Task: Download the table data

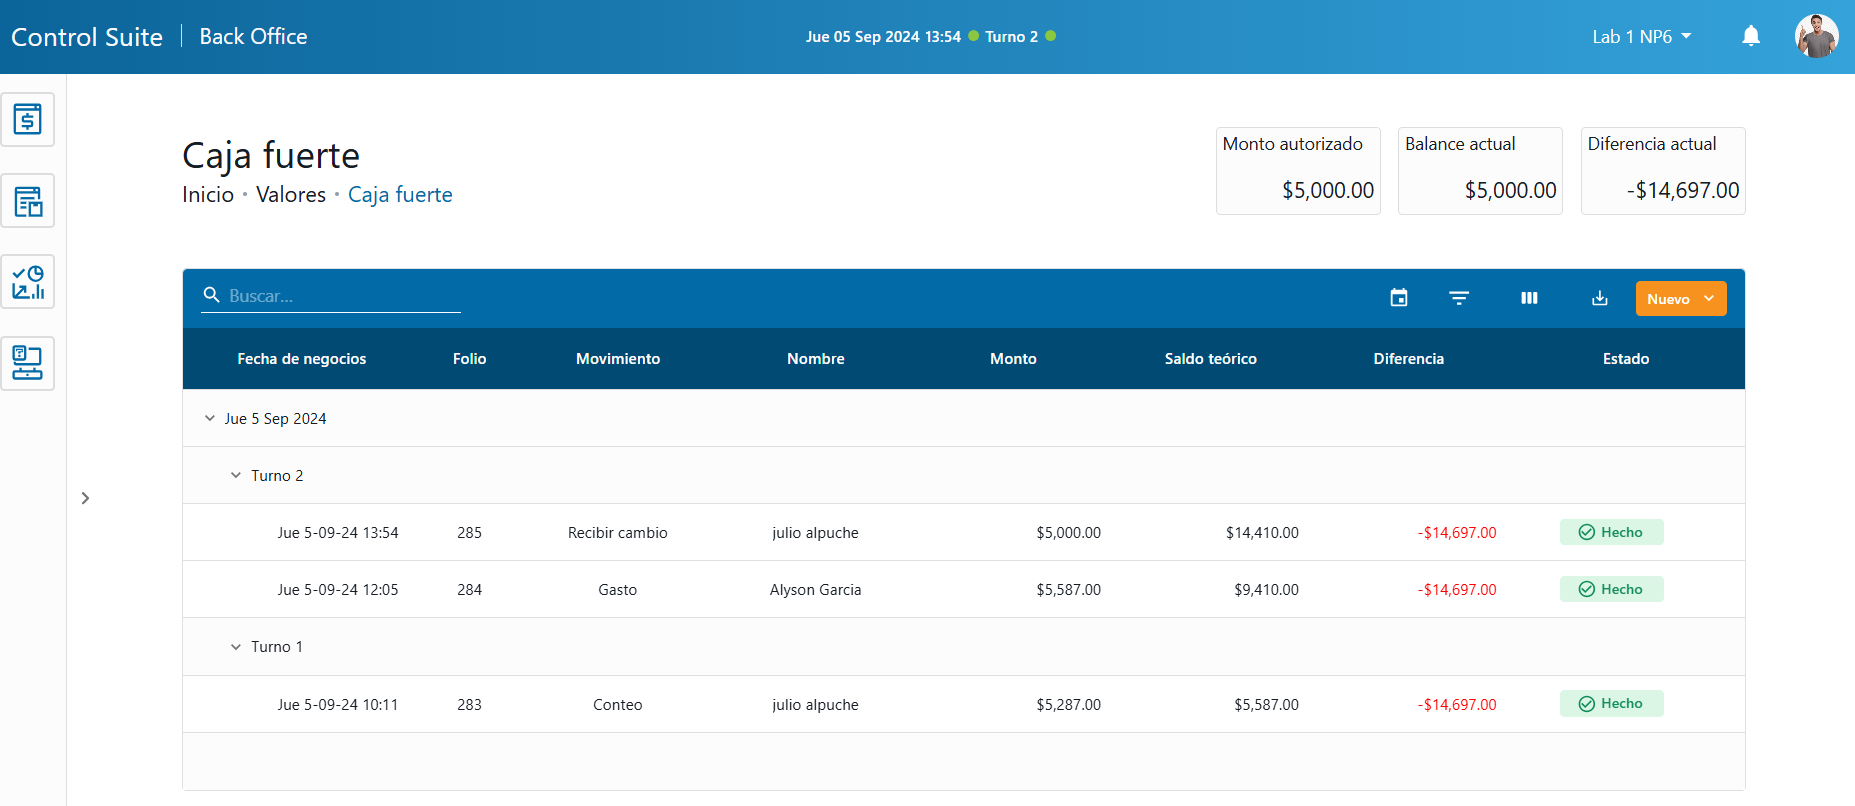Action: pyautogui.click(x=1600, y=298)
